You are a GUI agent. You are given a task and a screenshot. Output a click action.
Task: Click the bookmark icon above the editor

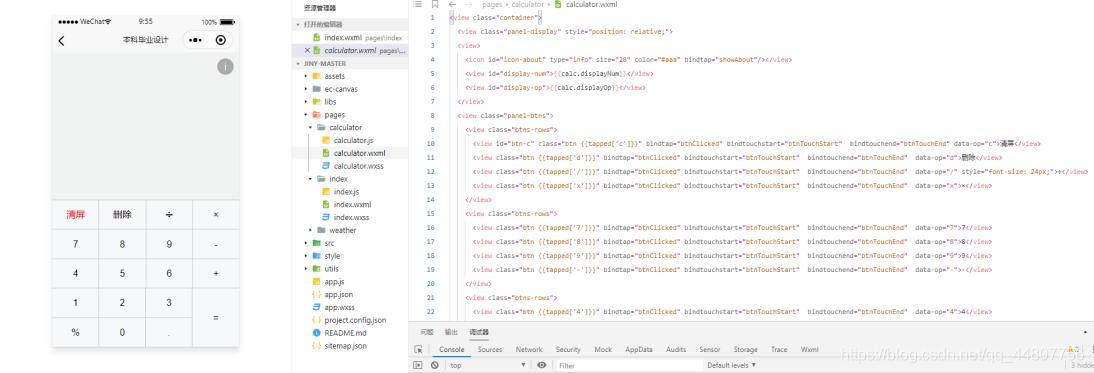(x=435, y=4)
